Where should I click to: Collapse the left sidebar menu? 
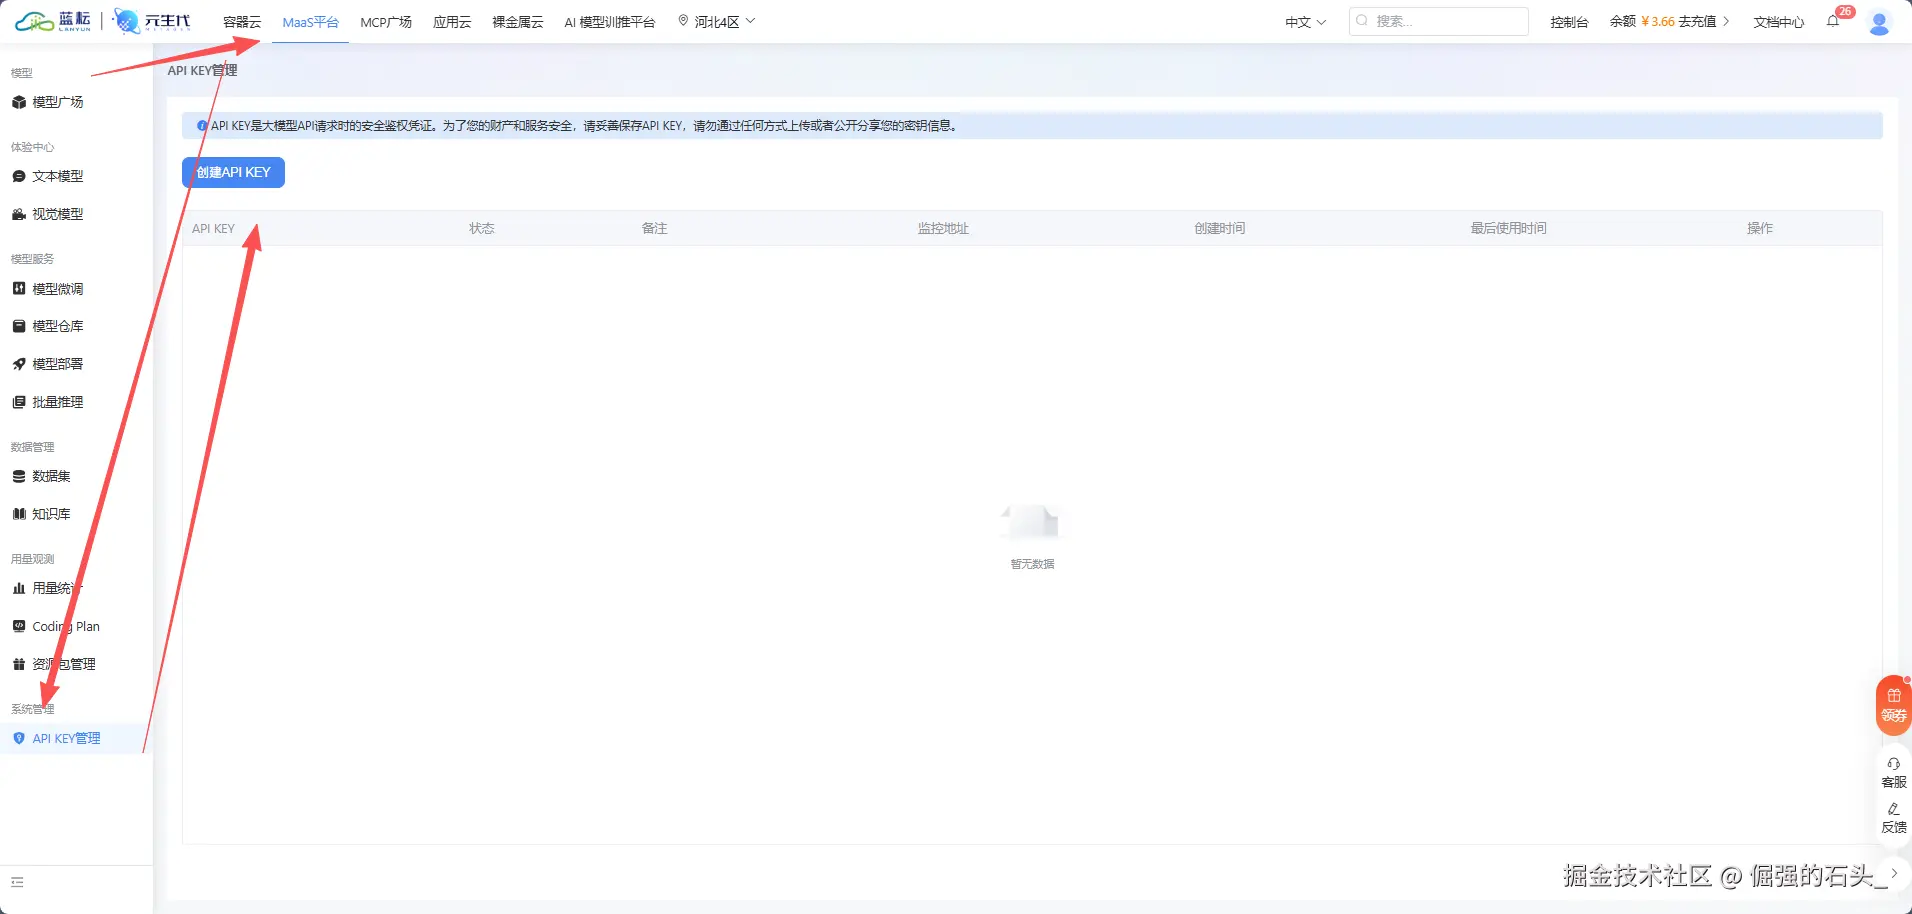coord(17,882)
